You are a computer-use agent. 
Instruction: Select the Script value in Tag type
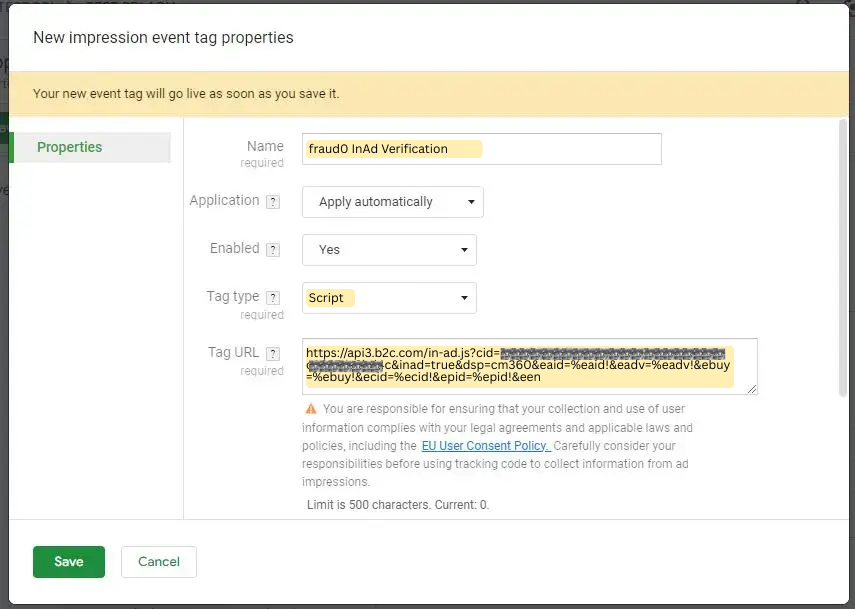click(330, 297)
